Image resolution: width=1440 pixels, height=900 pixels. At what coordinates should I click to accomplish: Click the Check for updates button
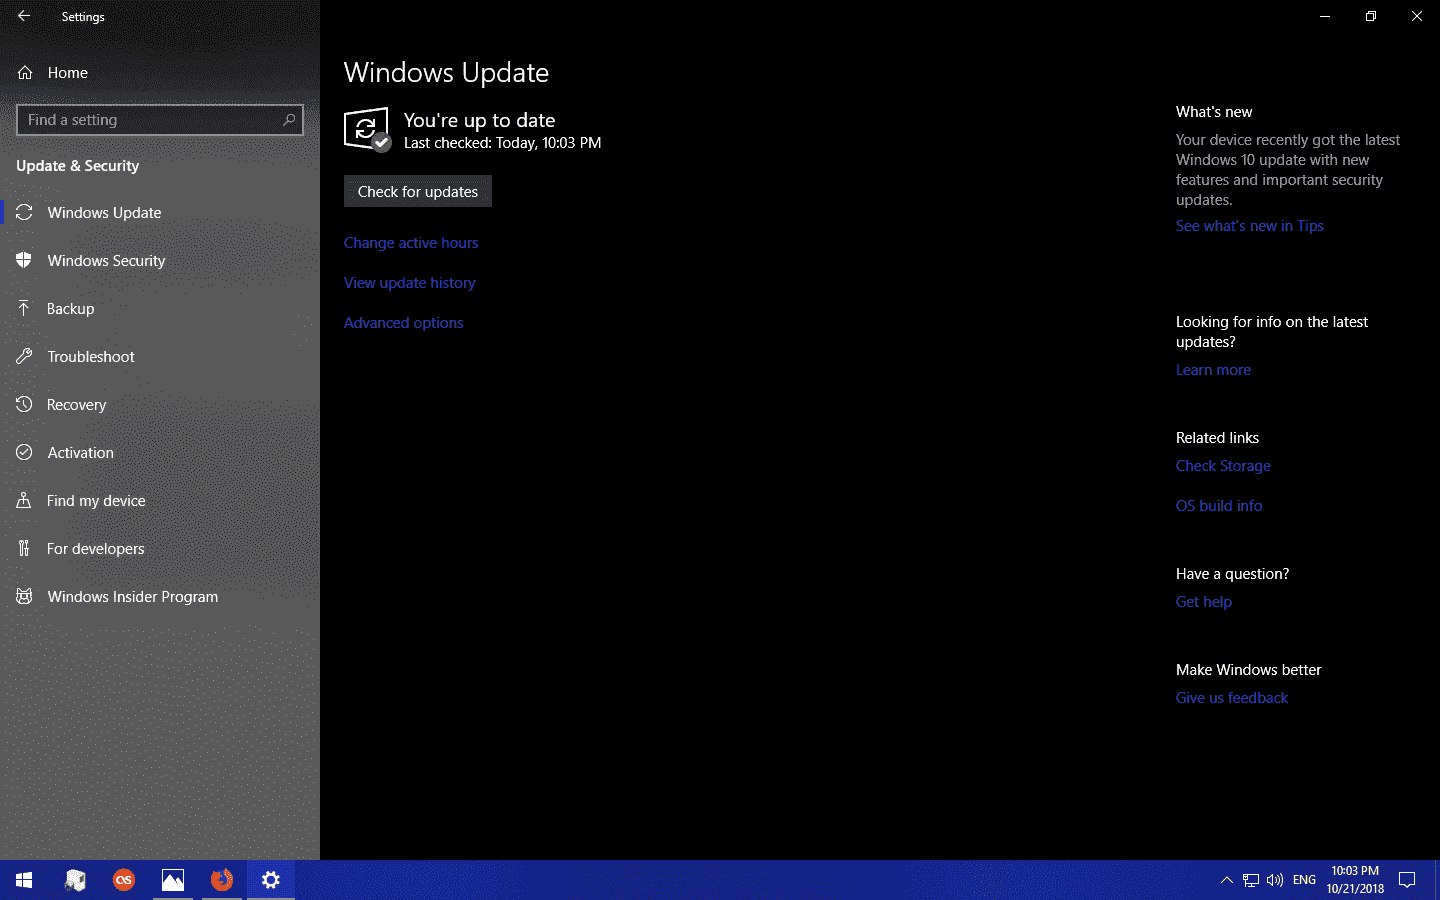coord(418,191)
